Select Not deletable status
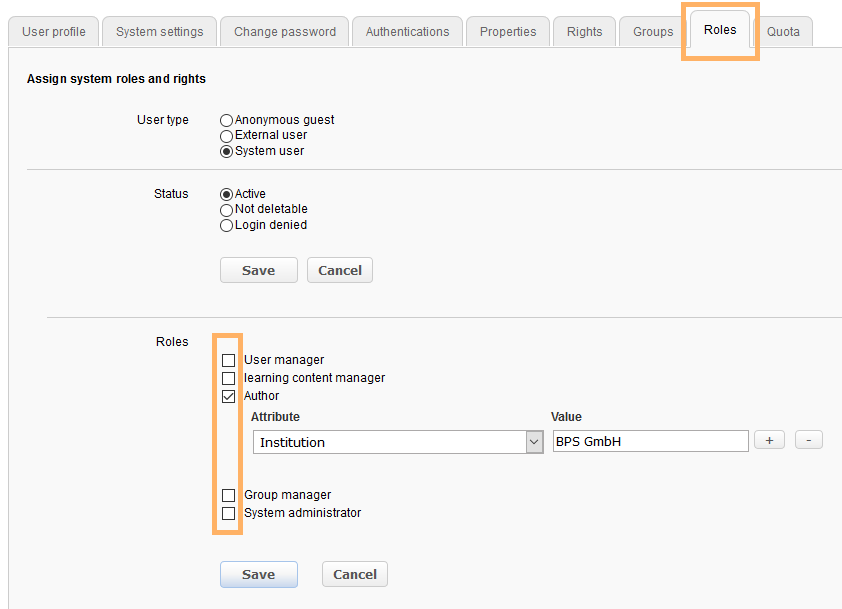Viewport: 842px width, 609px height. click(x=226, y=210)
